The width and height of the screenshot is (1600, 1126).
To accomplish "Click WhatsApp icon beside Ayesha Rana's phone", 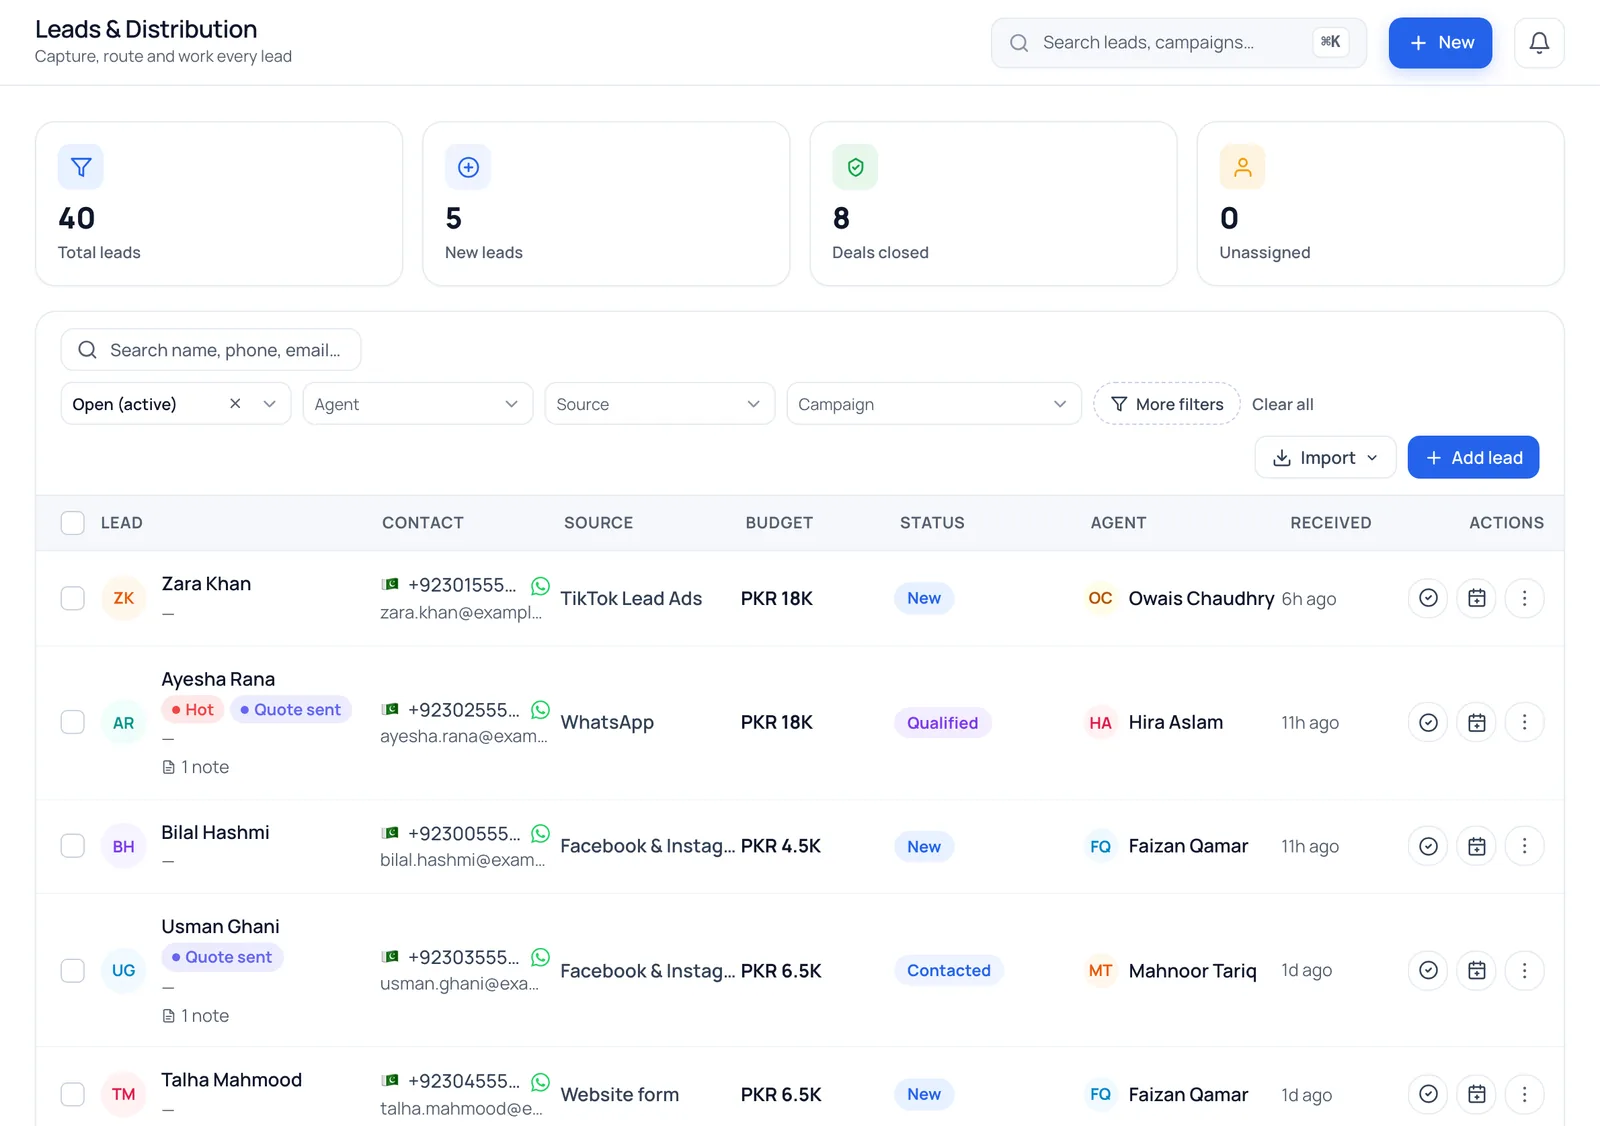I will (x=540, y=709).
